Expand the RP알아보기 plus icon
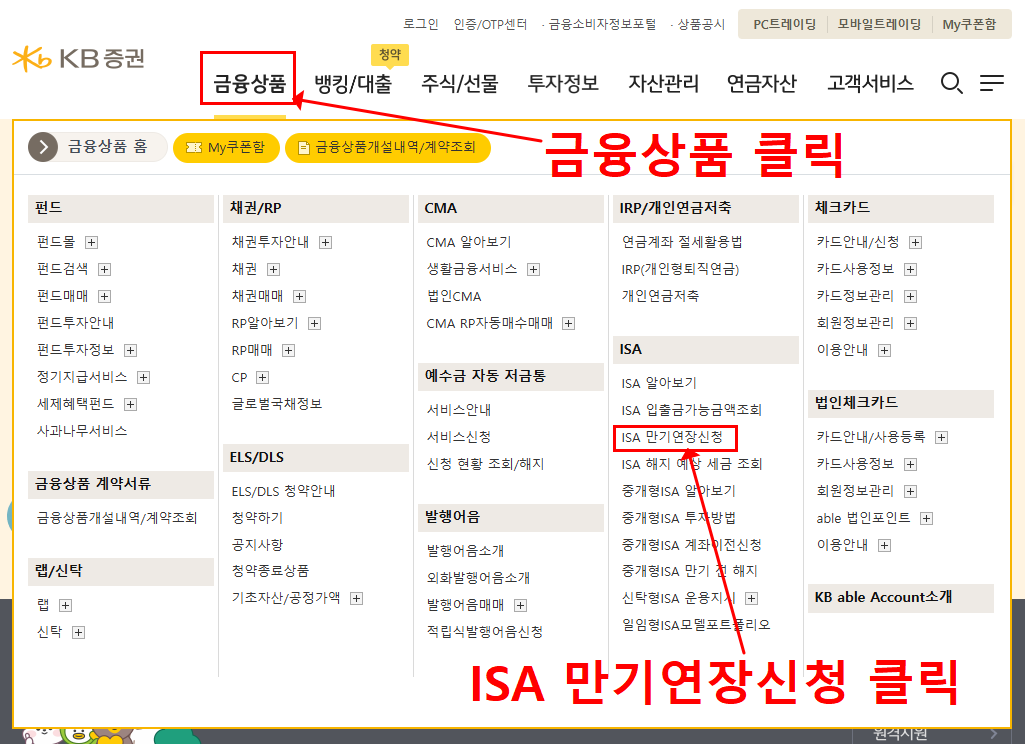The width and height of the screenshot is (1025, 744). (x=314, y=324)
